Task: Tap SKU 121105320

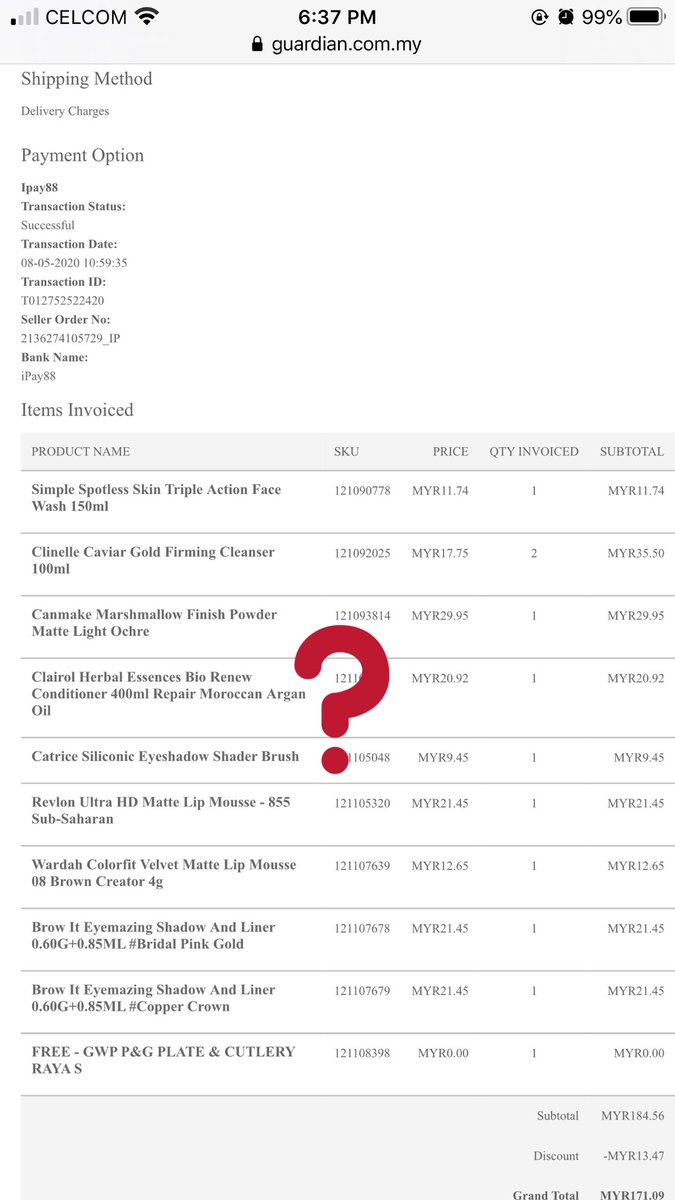Action: (x=362, y=803)
